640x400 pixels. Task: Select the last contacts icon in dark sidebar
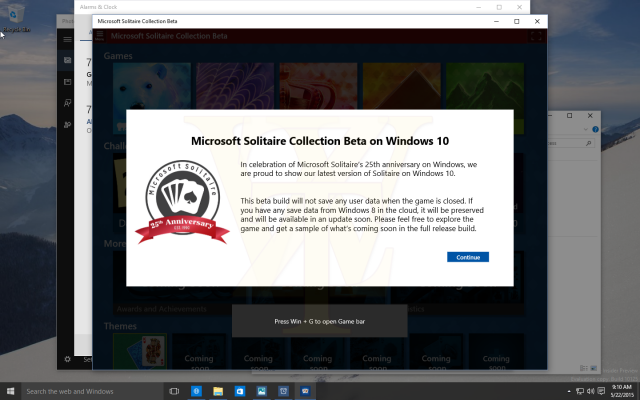[x=67, y=124]
